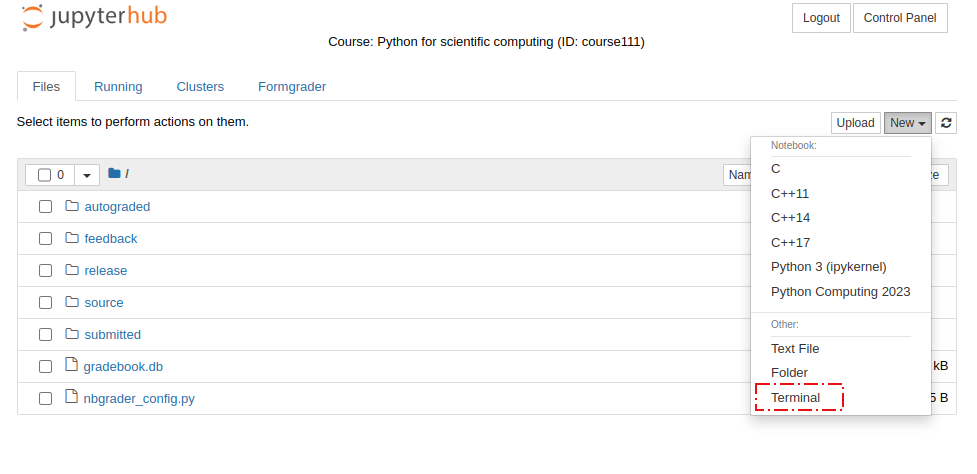Open the Running tab
The width and height of the screenshot is (977, 474).
tap(118, 87)
